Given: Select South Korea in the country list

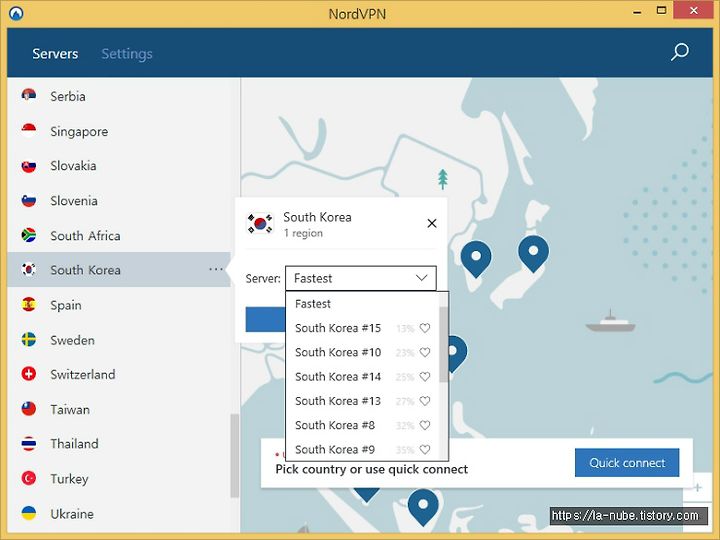Looking at the screenshot, I should [x=119, y=270].
